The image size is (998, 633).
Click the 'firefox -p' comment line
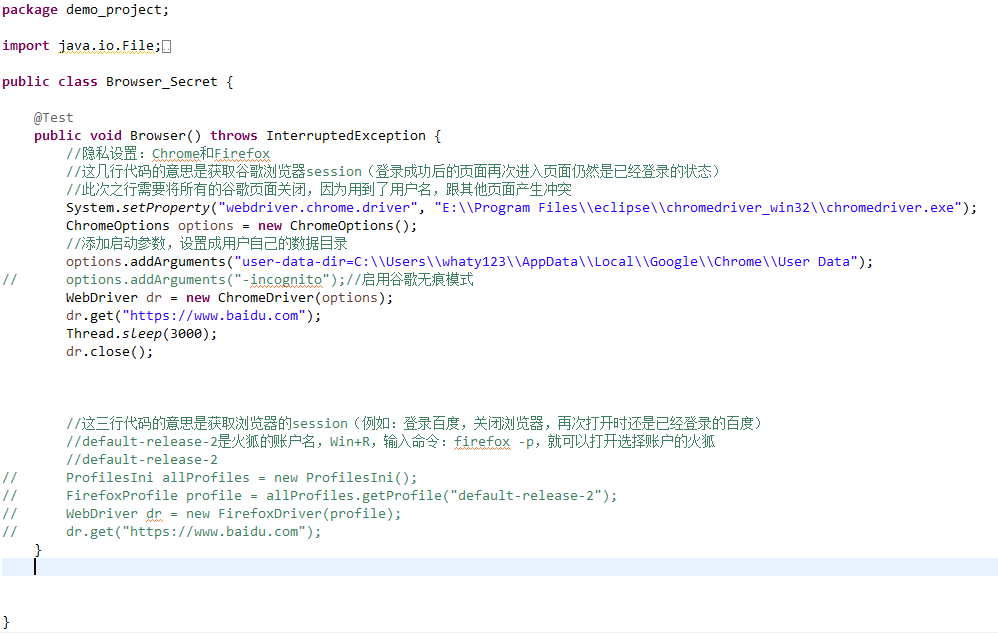click(x=390, y=442)
